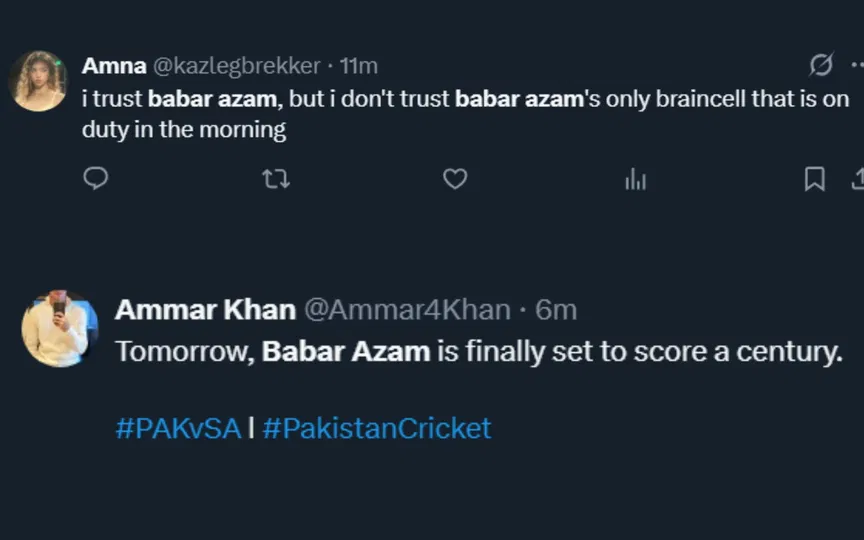
Task: Open Ammar Khan's profile picture
Action: (x=60, y=329)
